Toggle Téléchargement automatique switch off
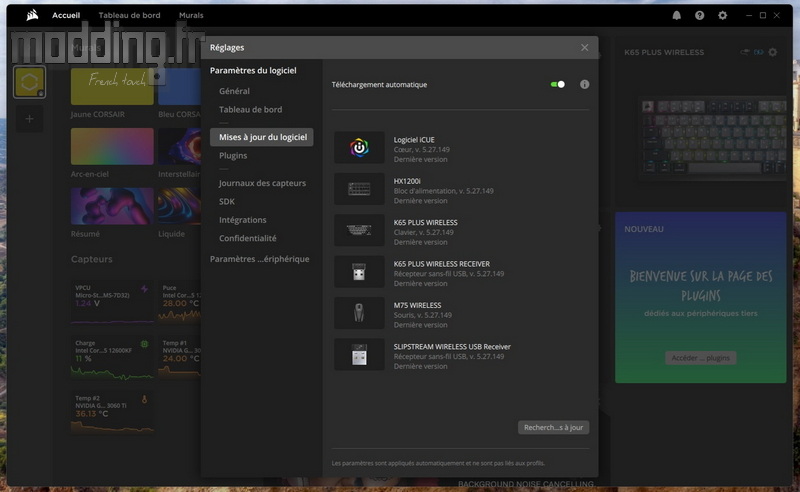This screenshot has width=800, height=492. 558,84
